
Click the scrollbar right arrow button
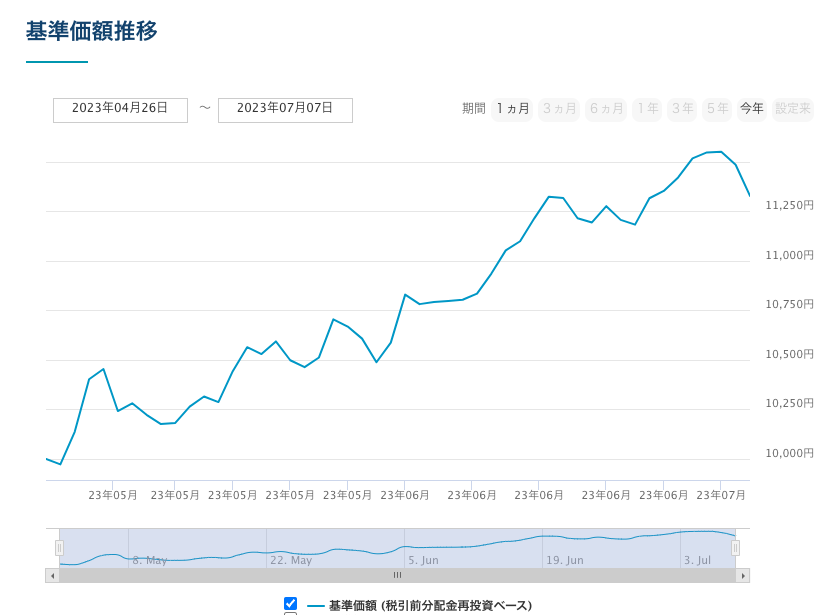point(742,575)
